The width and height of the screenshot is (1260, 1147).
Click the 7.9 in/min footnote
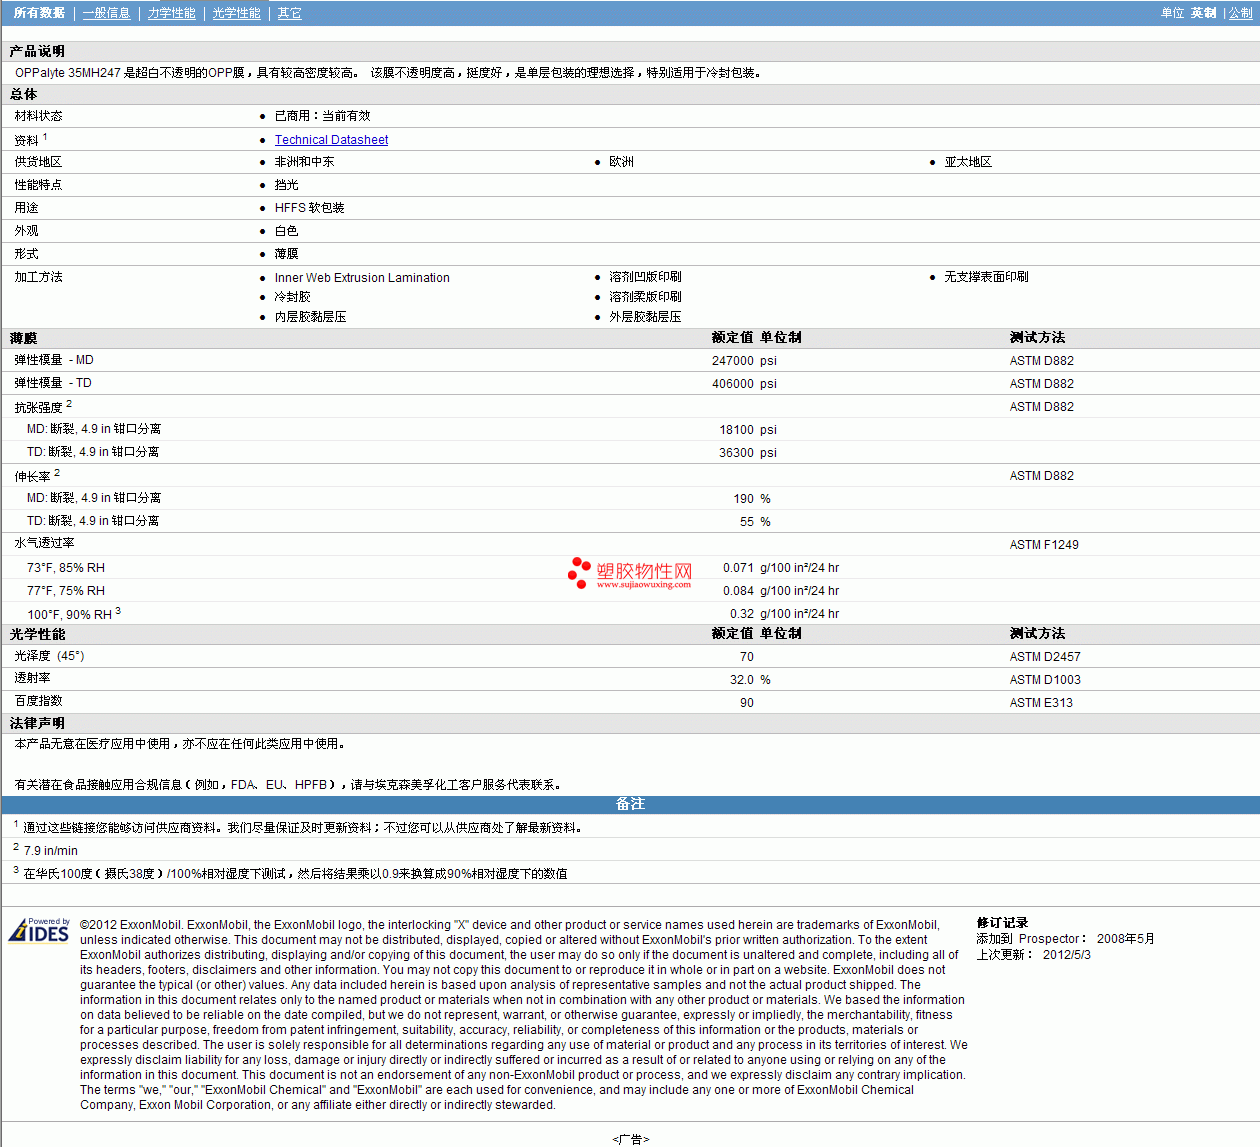[x=50, y=851]
